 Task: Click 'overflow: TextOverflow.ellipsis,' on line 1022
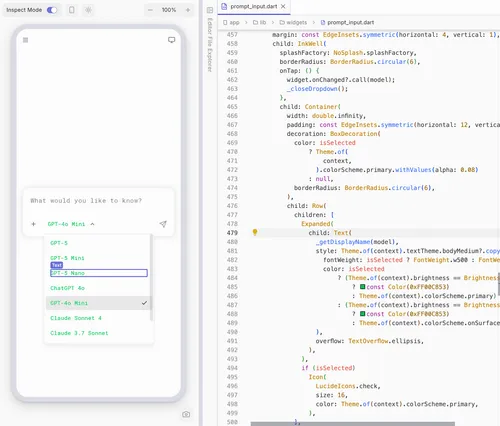(x=370, y=341)
